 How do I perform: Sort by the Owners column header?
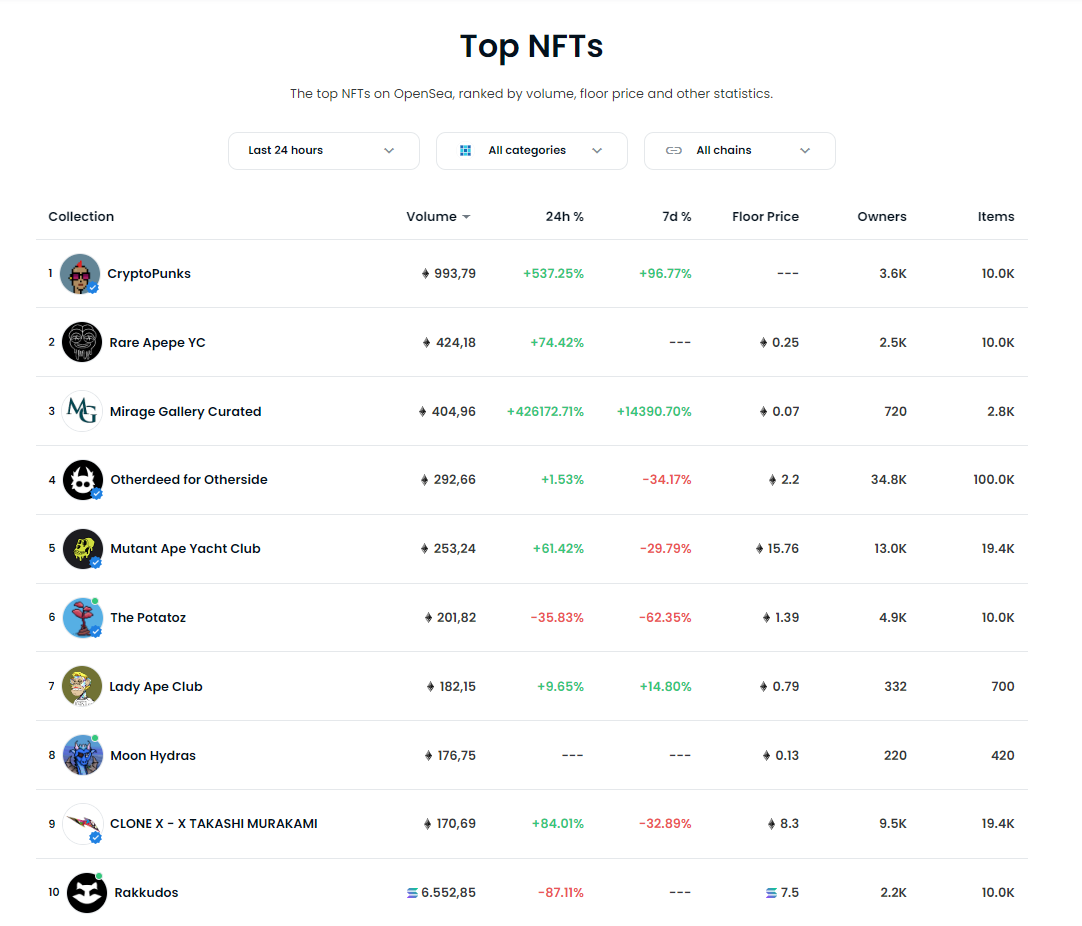click(882, 217)
